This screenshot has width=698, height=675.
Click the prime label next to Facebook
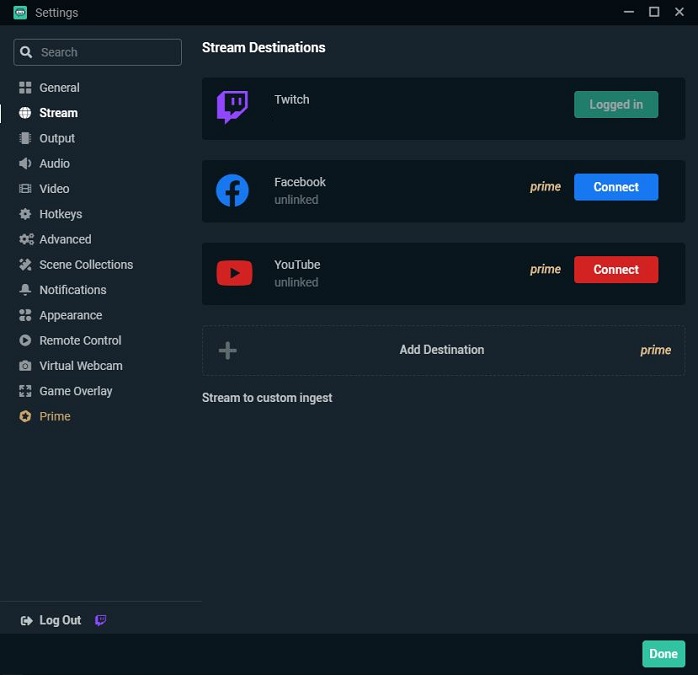point(545,187)
